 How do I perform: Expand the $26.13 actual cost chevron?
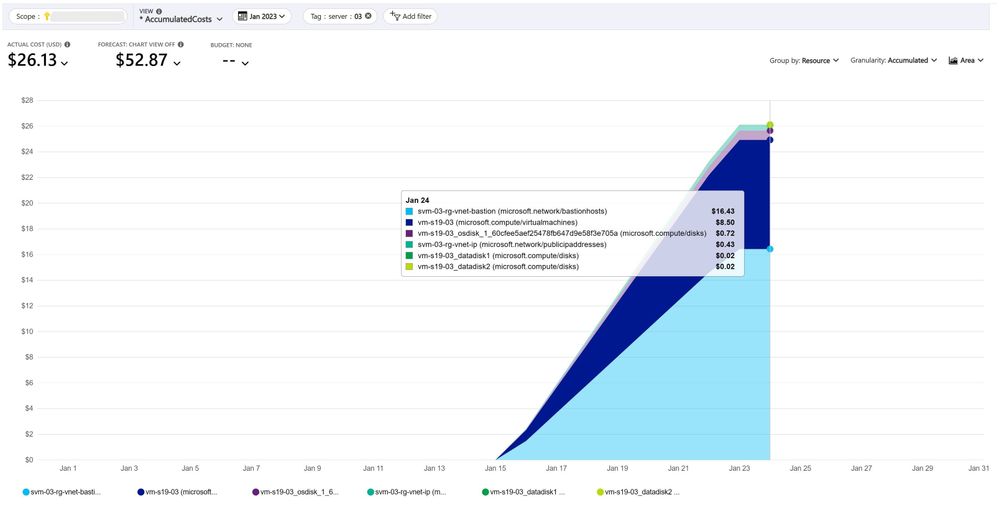point(65,63)
